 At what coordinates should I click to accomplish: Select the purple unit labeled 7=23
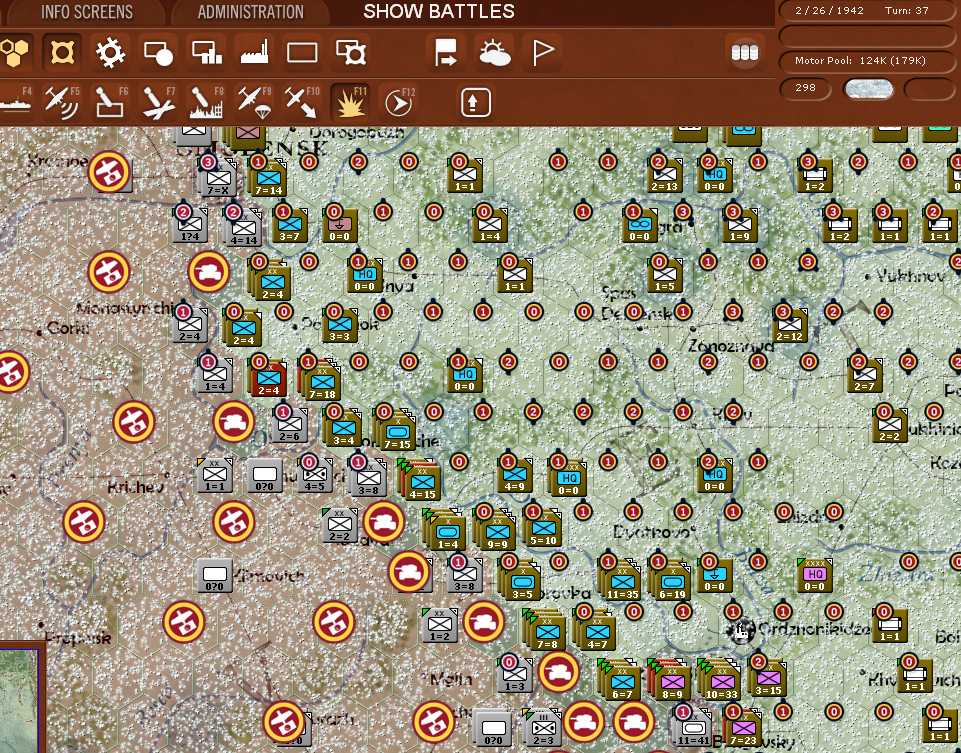742,728
